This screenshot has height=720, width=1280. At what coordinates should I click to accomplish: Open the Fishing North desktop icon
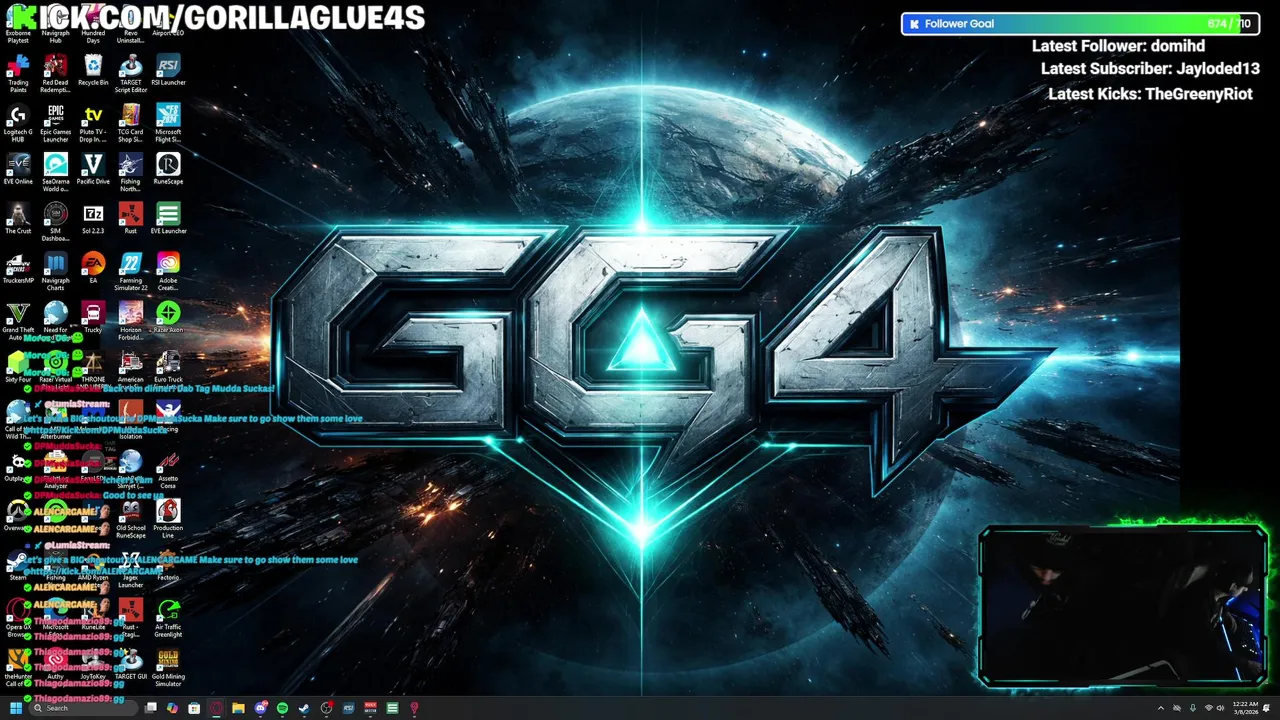click(130, 171)
